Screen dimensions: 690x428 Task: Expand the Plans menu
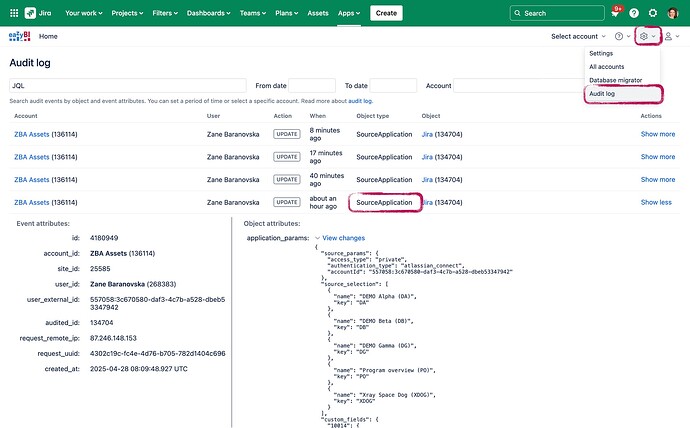(286, 13)
